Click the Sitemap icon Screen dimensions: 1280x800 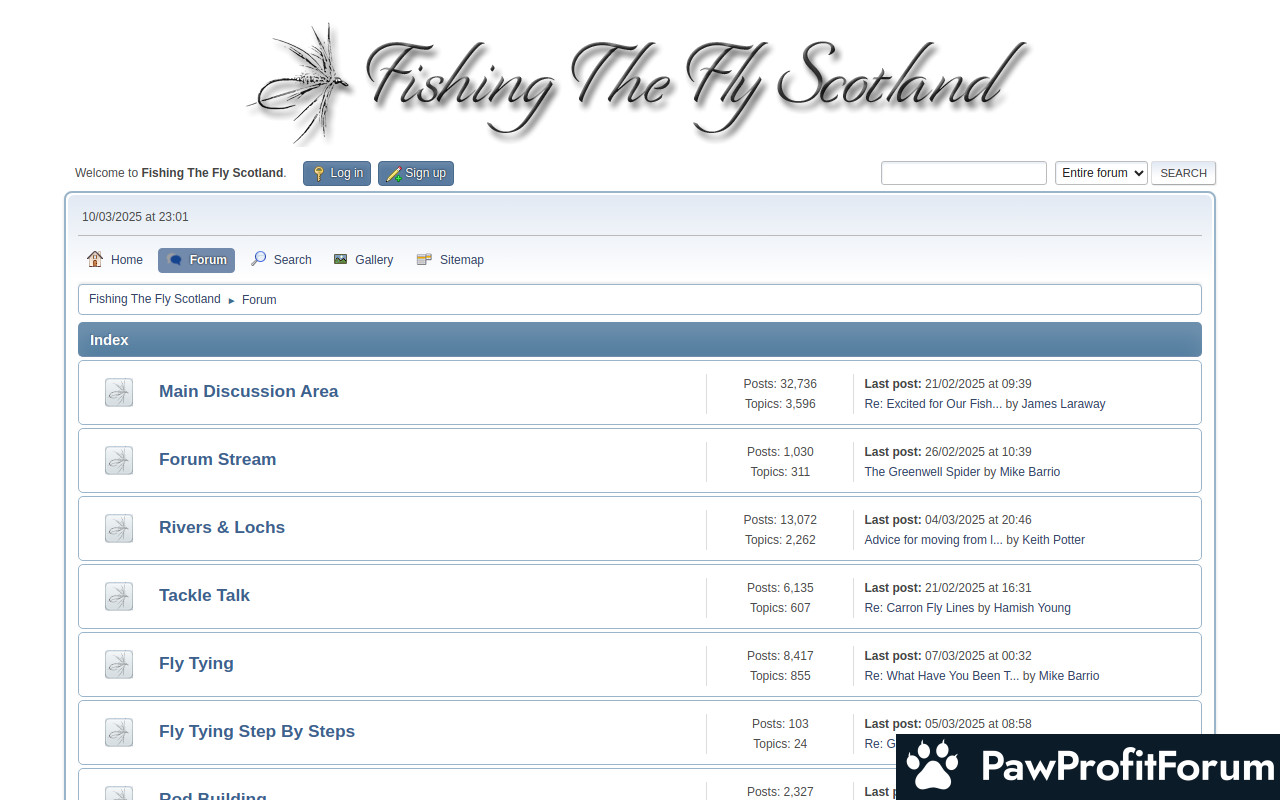click(424, 259)
